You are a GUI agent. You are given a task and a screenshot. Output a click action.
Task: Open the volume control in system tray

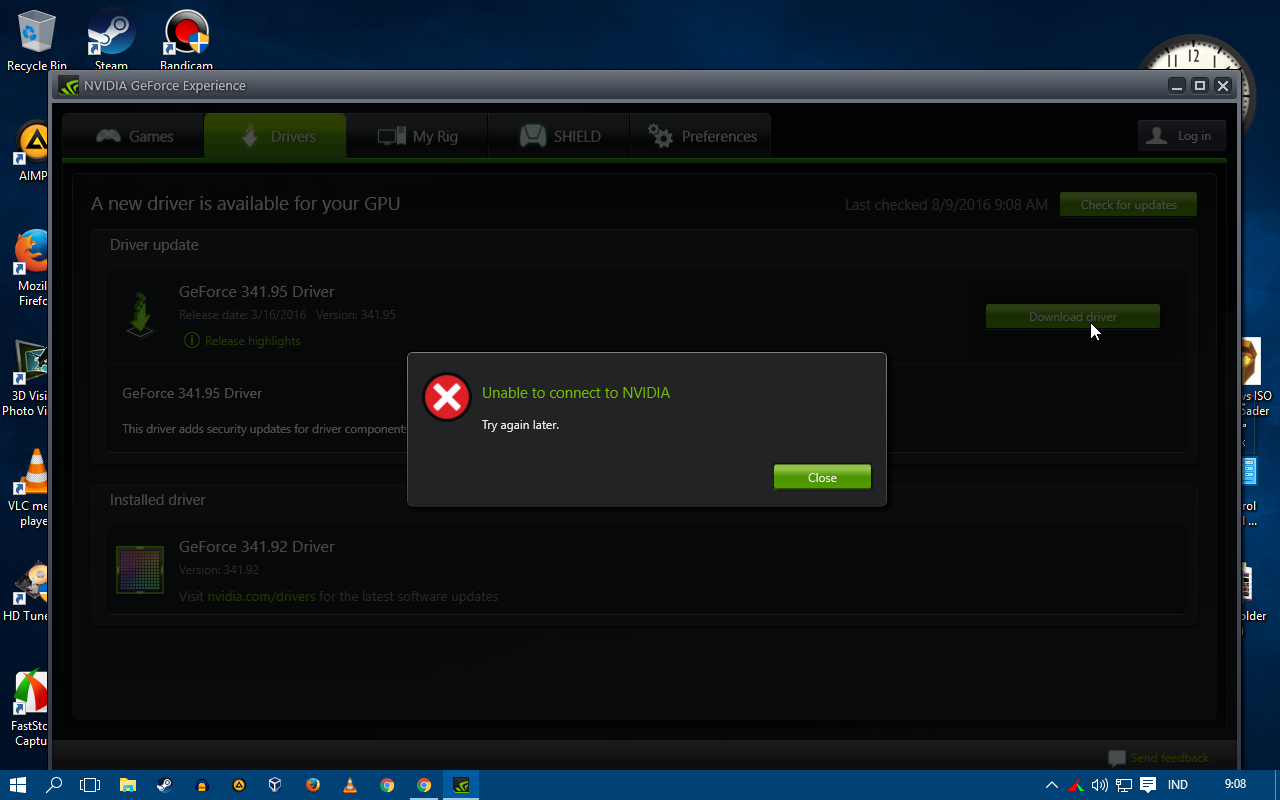click(1100, 785)
